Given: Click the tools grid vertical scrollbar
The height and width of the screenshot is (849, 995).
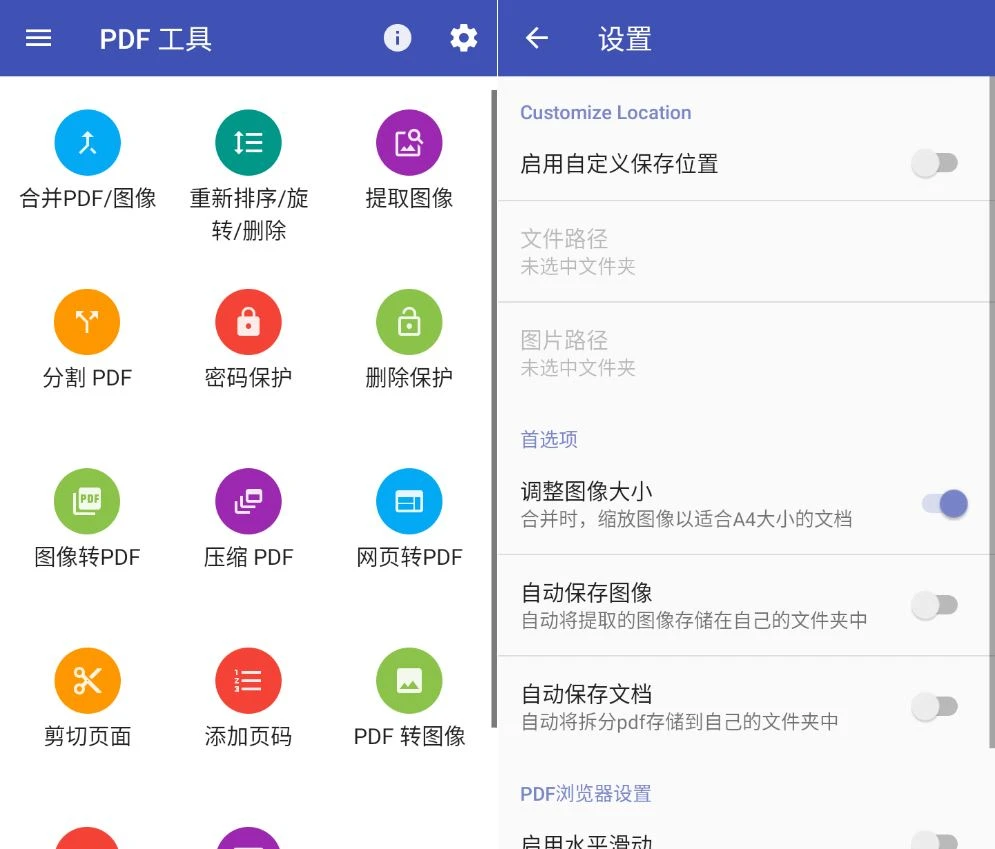Looking at the screenshot, I should click(x=494, y=409).
